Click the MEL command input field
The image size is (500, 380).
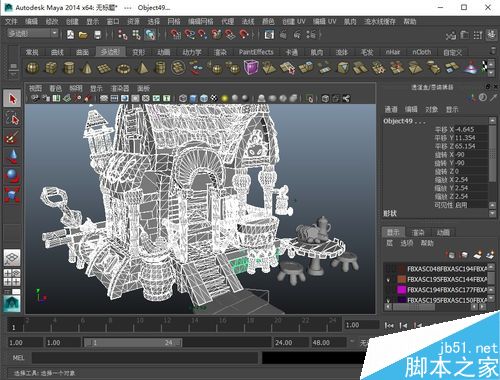[145, 358]
